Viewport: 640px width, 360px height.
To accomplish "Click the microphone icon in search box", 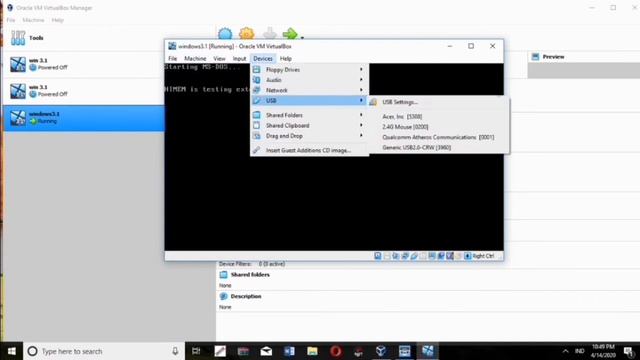I will [x=175, y=351].
